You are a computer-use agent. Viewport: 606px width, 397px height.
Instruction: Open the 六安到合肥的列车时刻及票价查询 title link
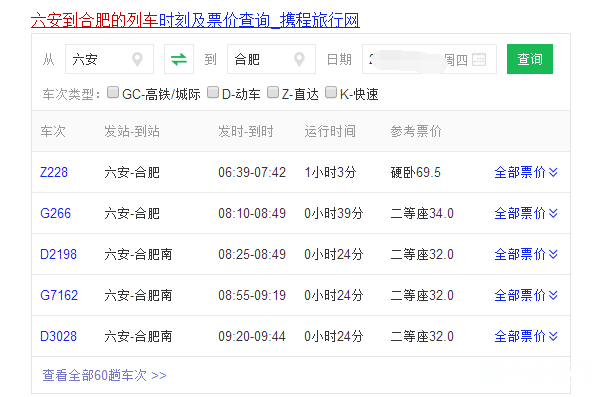coord(195,20)
